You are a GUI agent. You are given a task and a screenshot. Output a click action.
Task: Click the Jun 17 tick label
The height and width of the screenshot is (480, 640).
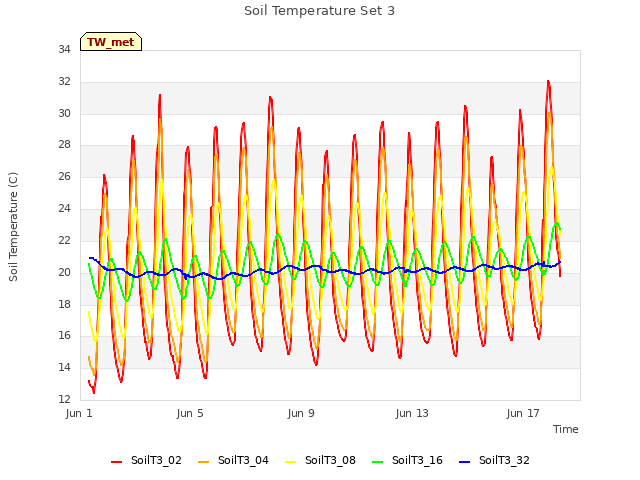[523, 413]
